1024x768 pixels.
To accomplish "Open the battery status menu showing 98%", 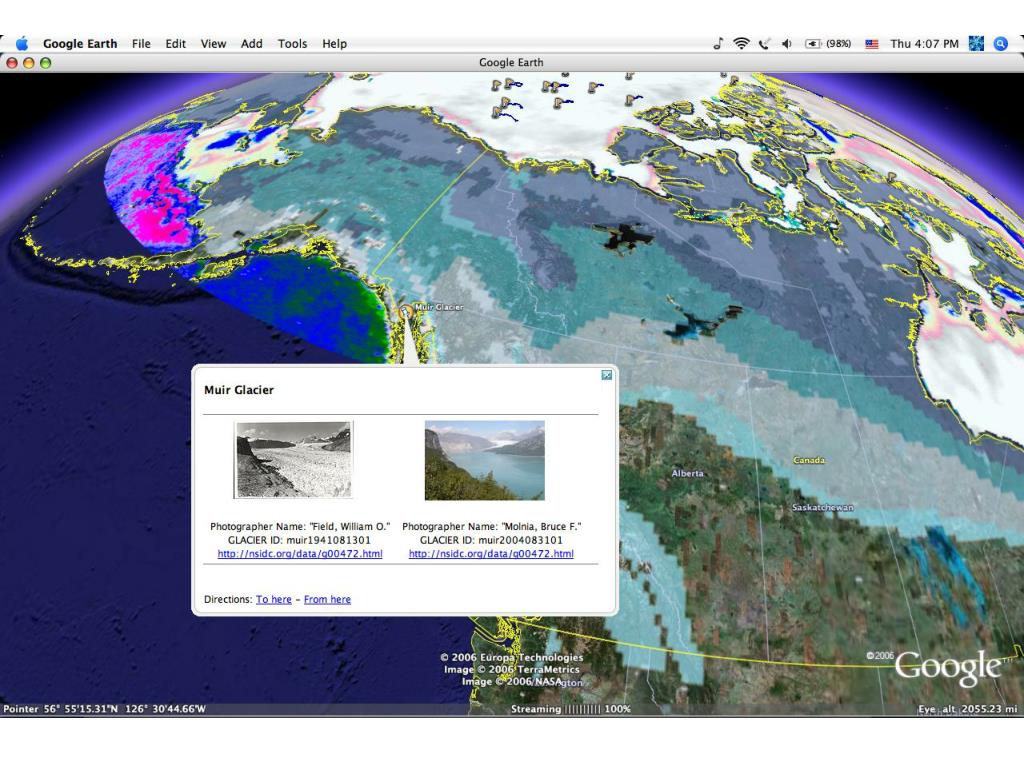I will coord(827,44).
